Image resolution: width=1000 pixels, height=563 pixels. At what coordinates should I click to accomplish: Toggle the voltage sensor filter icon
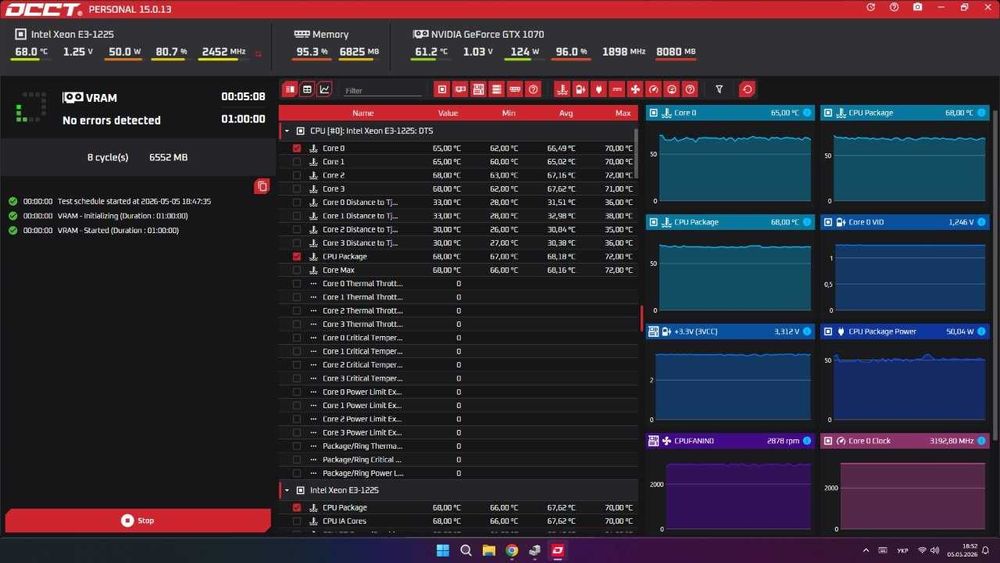(x=580, y=89)
